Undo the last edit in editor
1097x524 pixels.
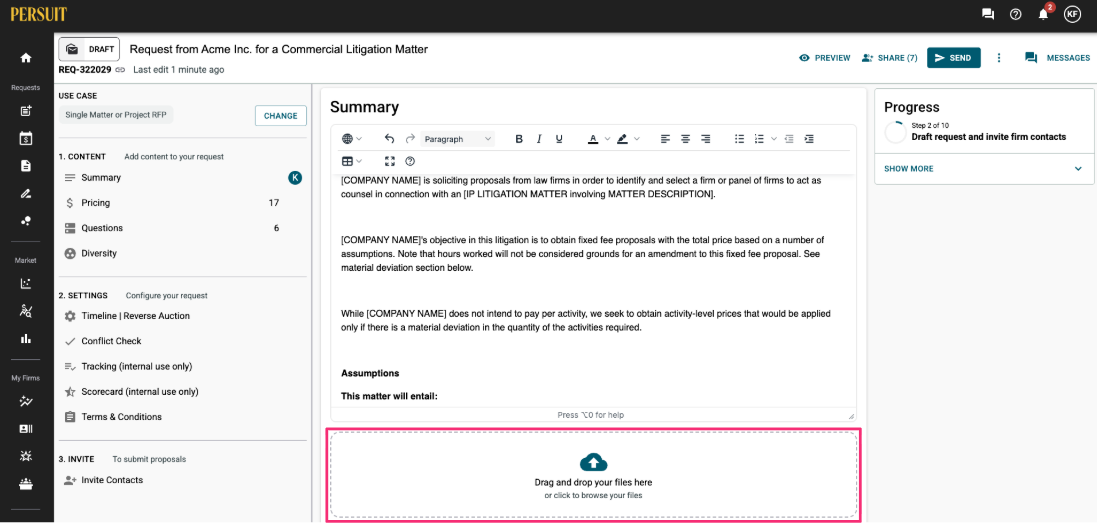click(x=390, y=139)
